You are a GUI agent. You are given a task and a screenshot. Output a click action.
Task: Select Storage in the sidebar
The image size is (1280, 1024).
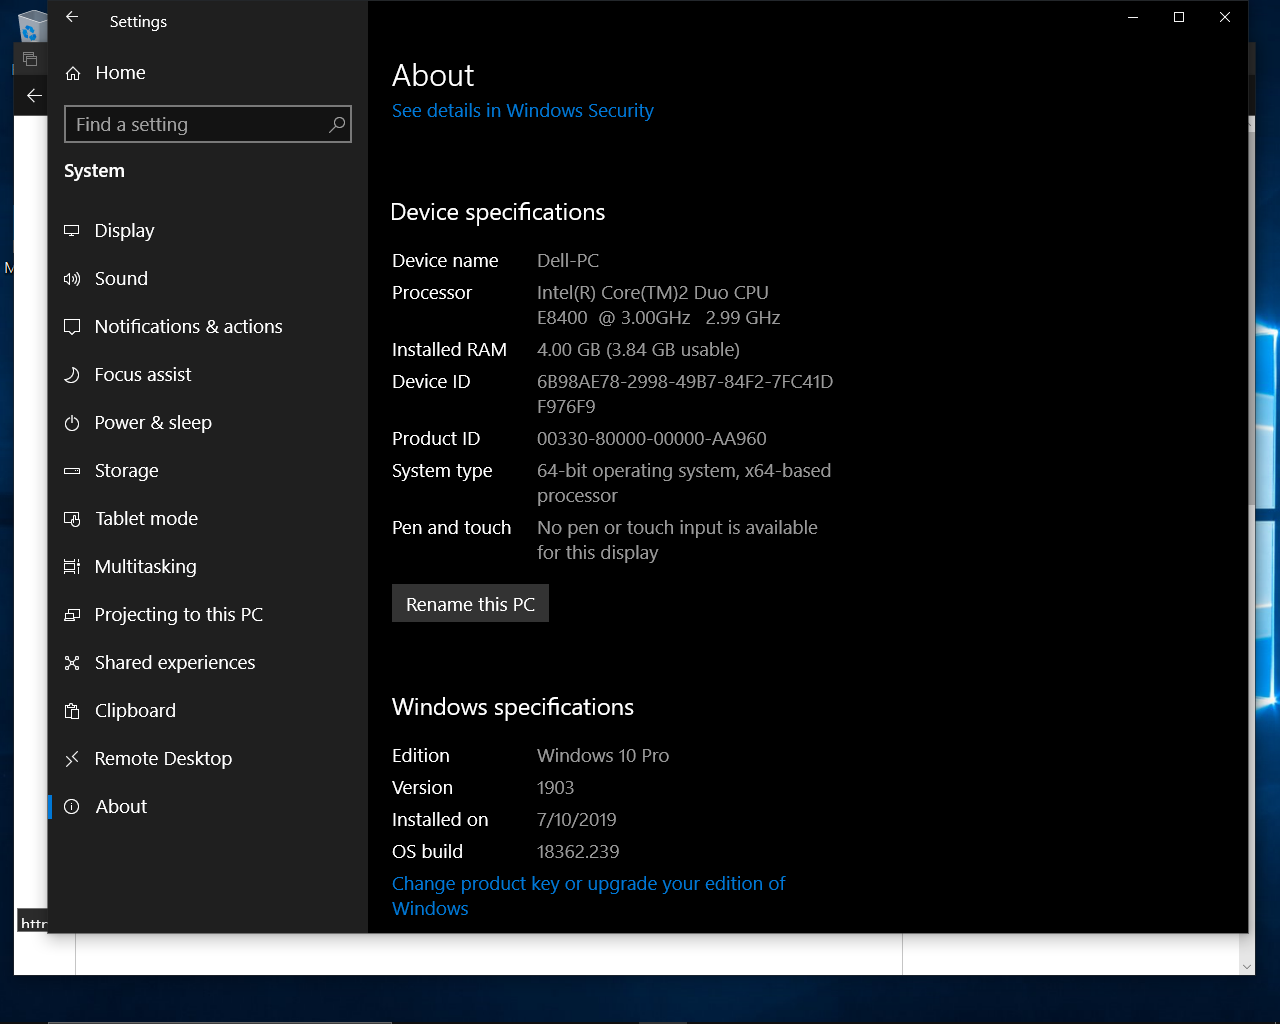208,471
